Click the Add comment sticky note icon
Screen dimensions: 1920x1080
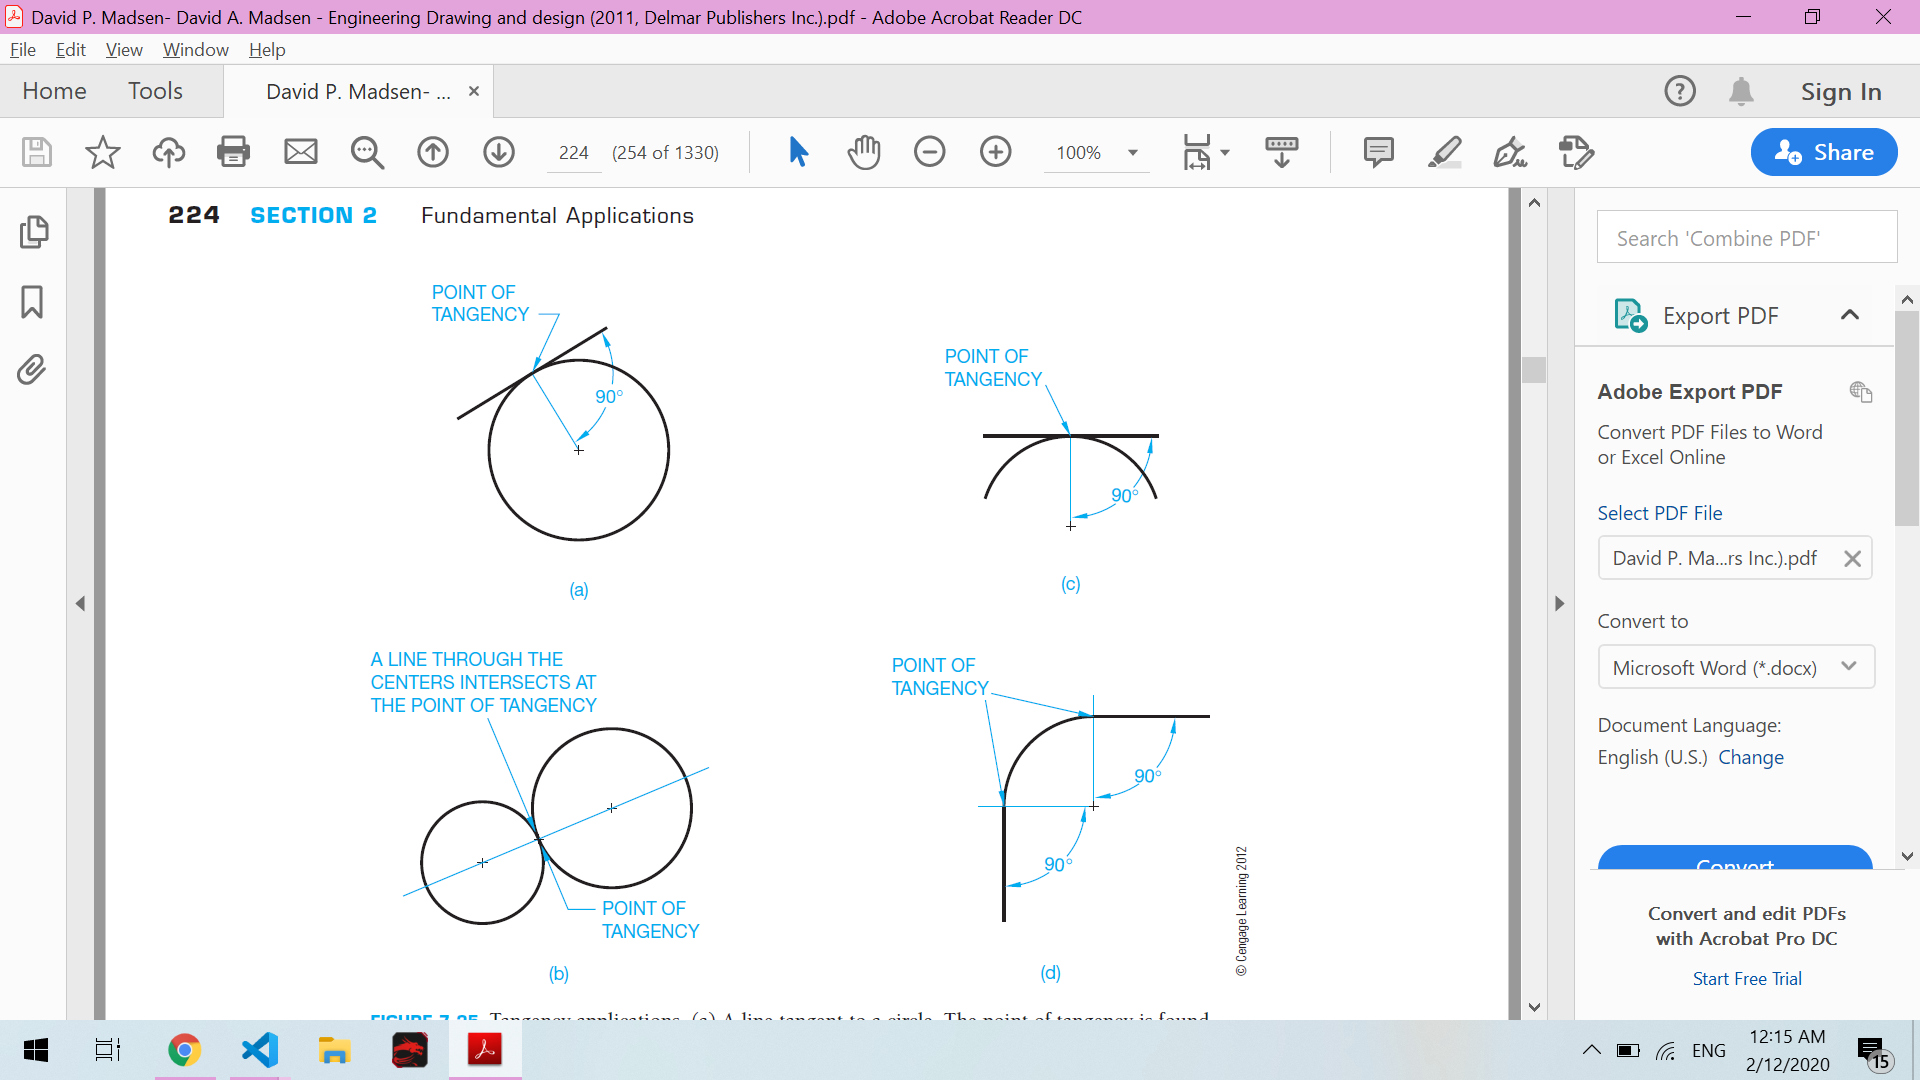click(x=1378, y=152)
